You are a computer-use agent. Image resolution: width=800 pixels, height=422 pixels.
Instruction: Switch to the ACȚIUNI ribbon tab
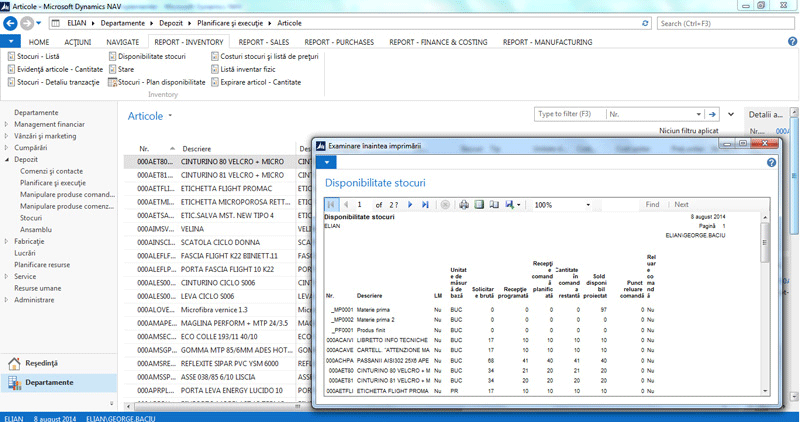coord(78,42)
